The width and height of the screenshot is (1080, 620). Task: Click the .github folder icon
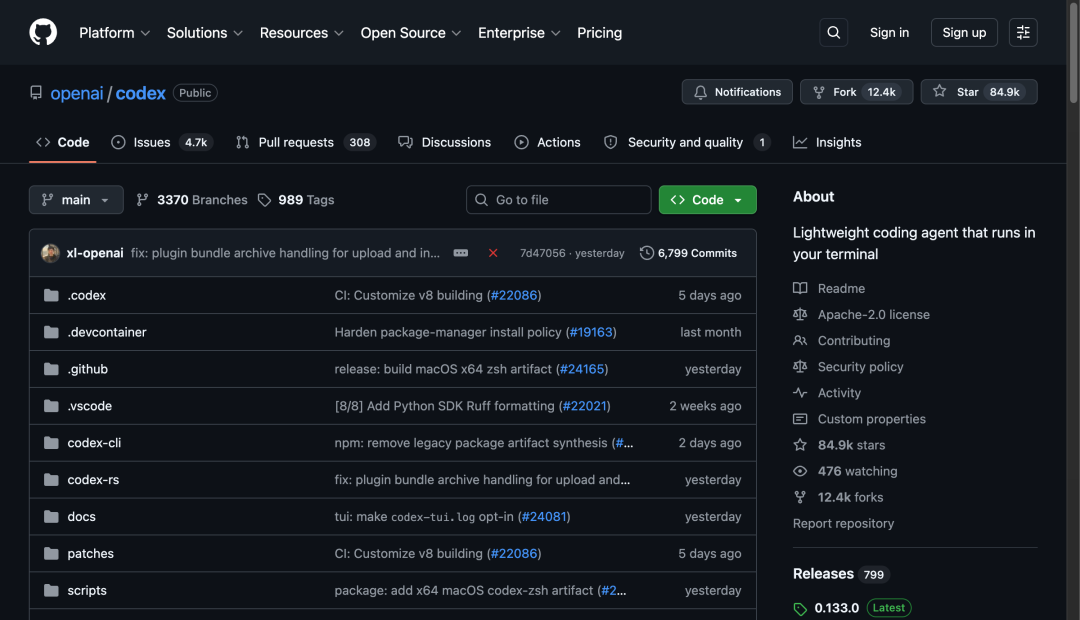[x=51, y=369]
